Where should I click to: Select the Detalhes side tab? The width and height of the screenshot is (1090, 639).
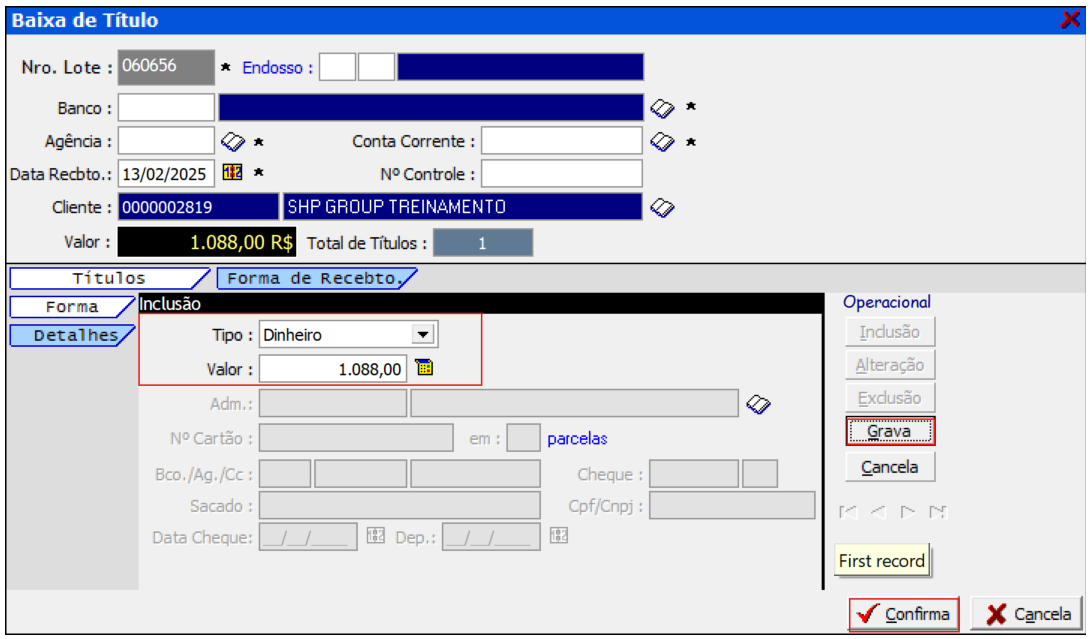[x=70, y=335]
